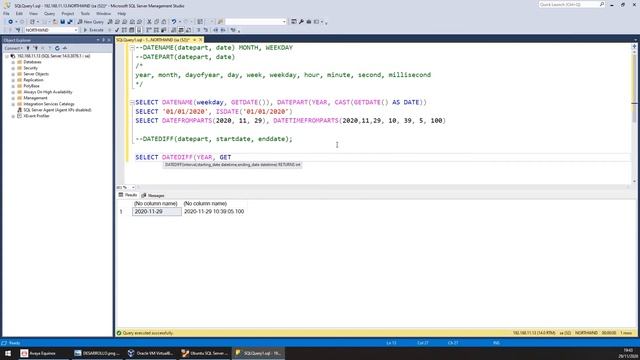Expand the Server Objects folder node

(13, 74)
